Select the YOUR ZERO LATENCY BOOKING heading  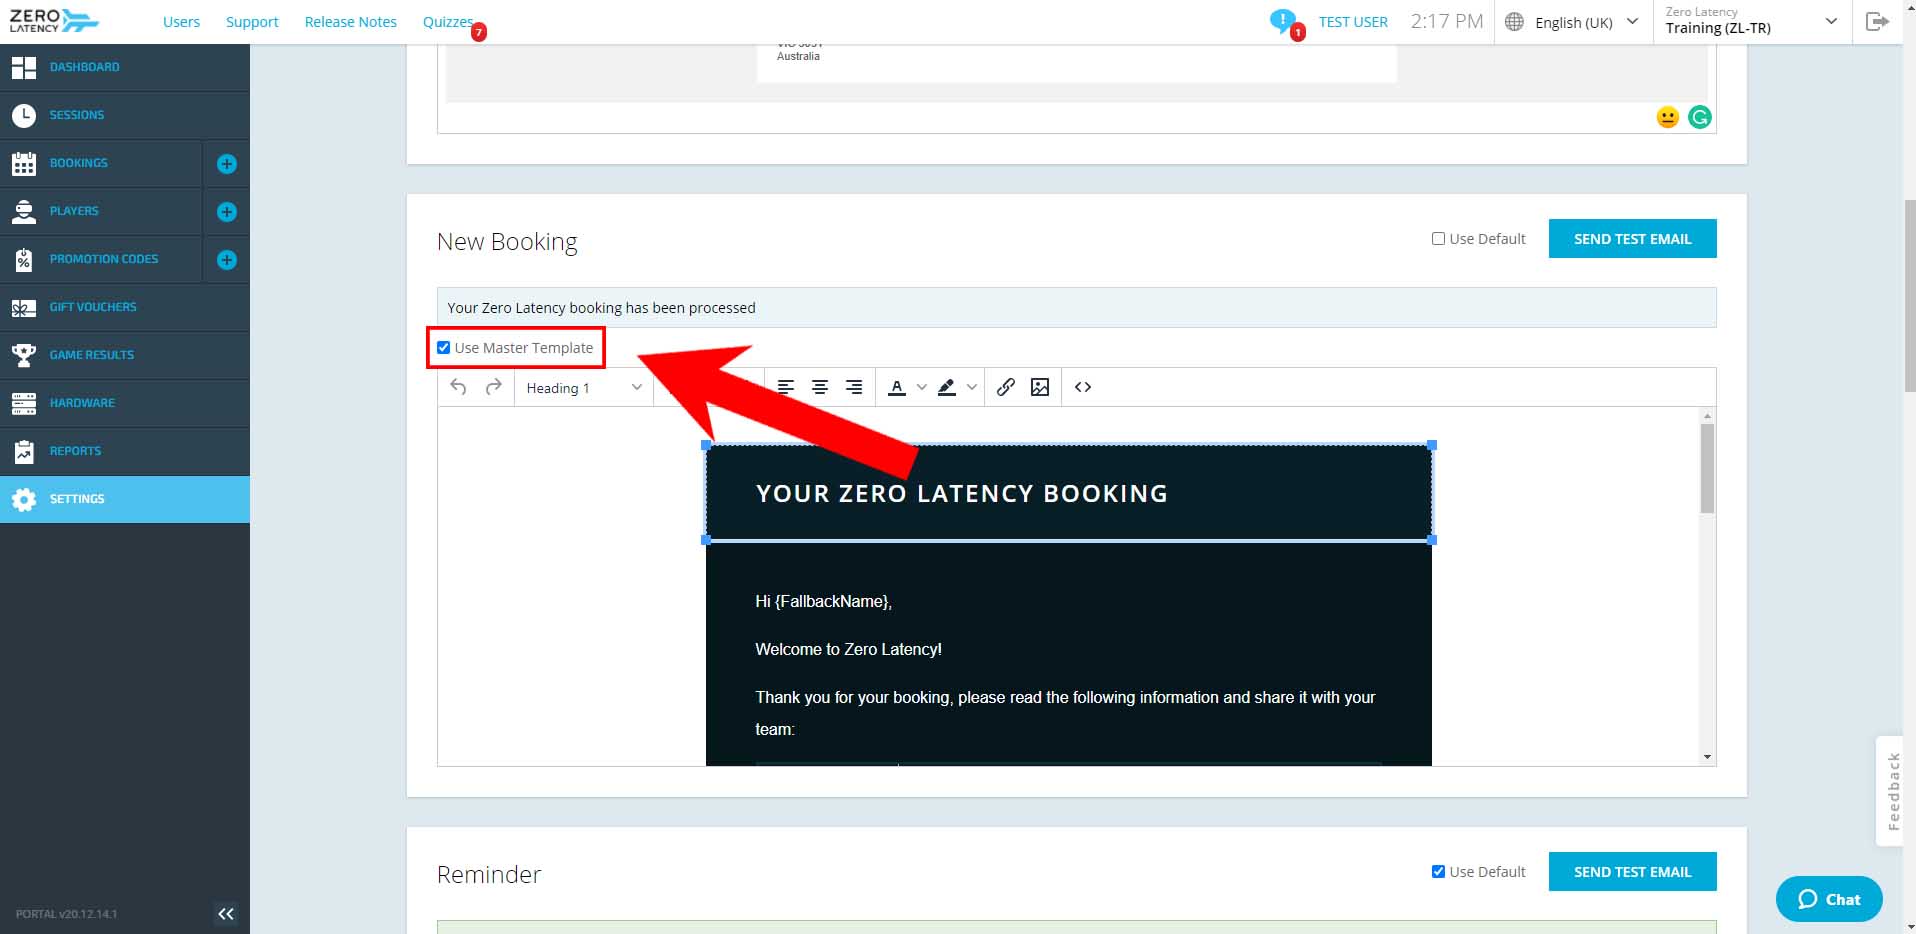click(x=962, y=493)
